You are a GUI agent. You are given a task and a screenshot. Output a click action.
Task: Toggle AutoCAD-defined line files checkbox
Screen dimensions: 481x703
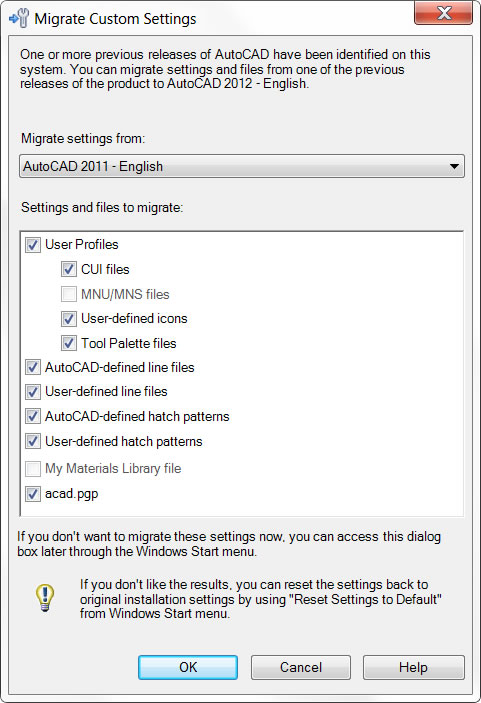point(33,368)
